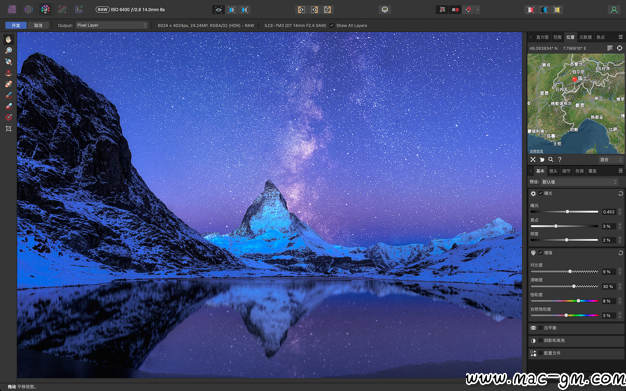Click the Cancel (取消) button

tap(38, 25)
